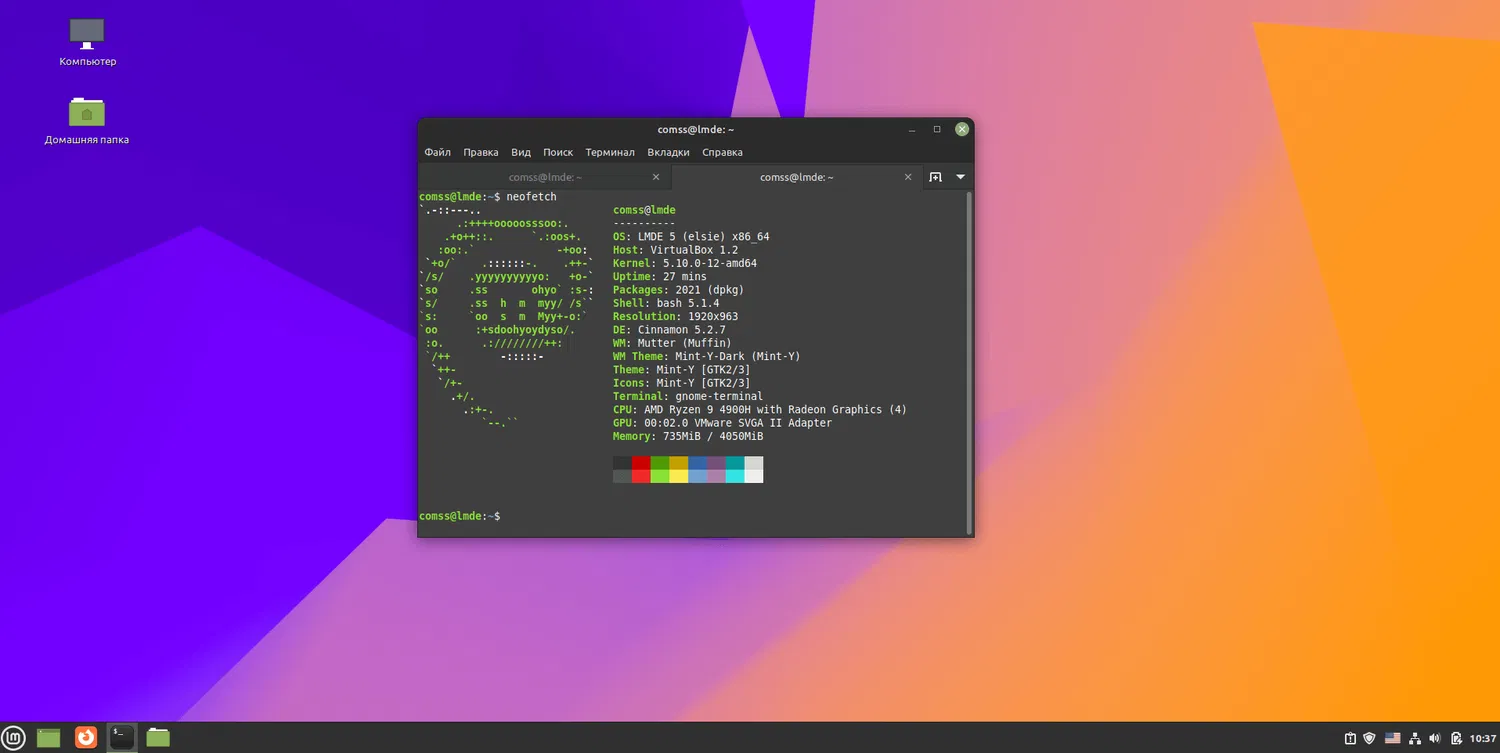Viewport: 1500px width, 753px height.
Task: Click the shield icon in the system tray
Action: (x=1370, y=739)
